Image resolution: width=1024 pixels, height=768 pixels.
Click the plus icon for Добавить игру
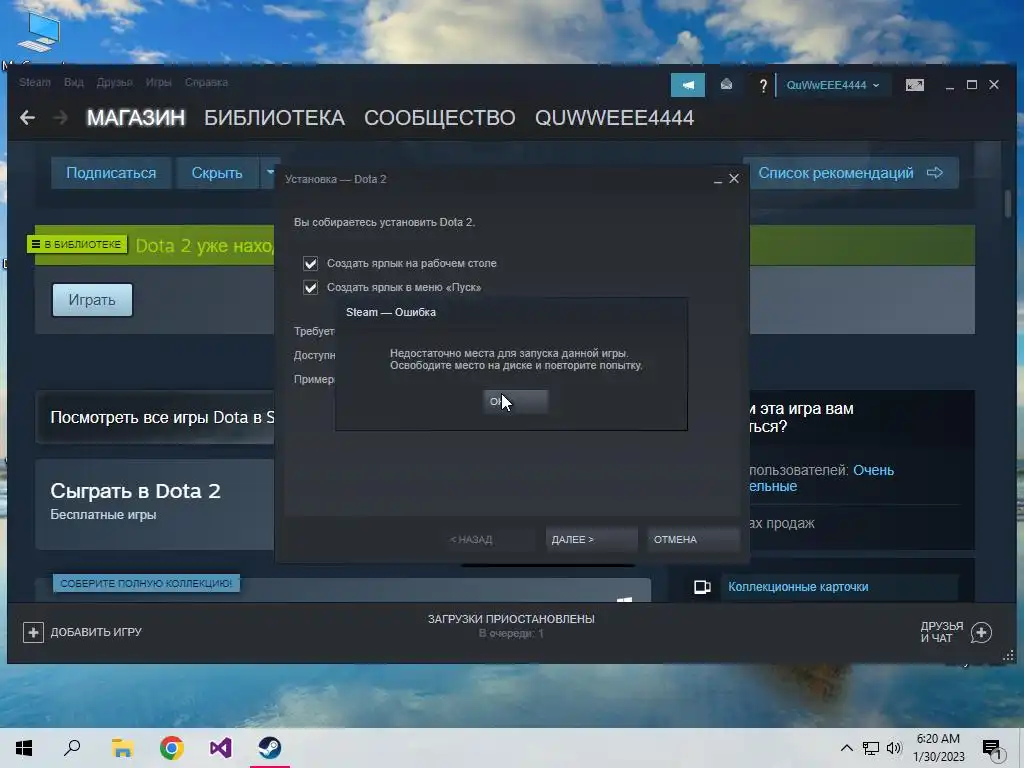coord(33,632)
